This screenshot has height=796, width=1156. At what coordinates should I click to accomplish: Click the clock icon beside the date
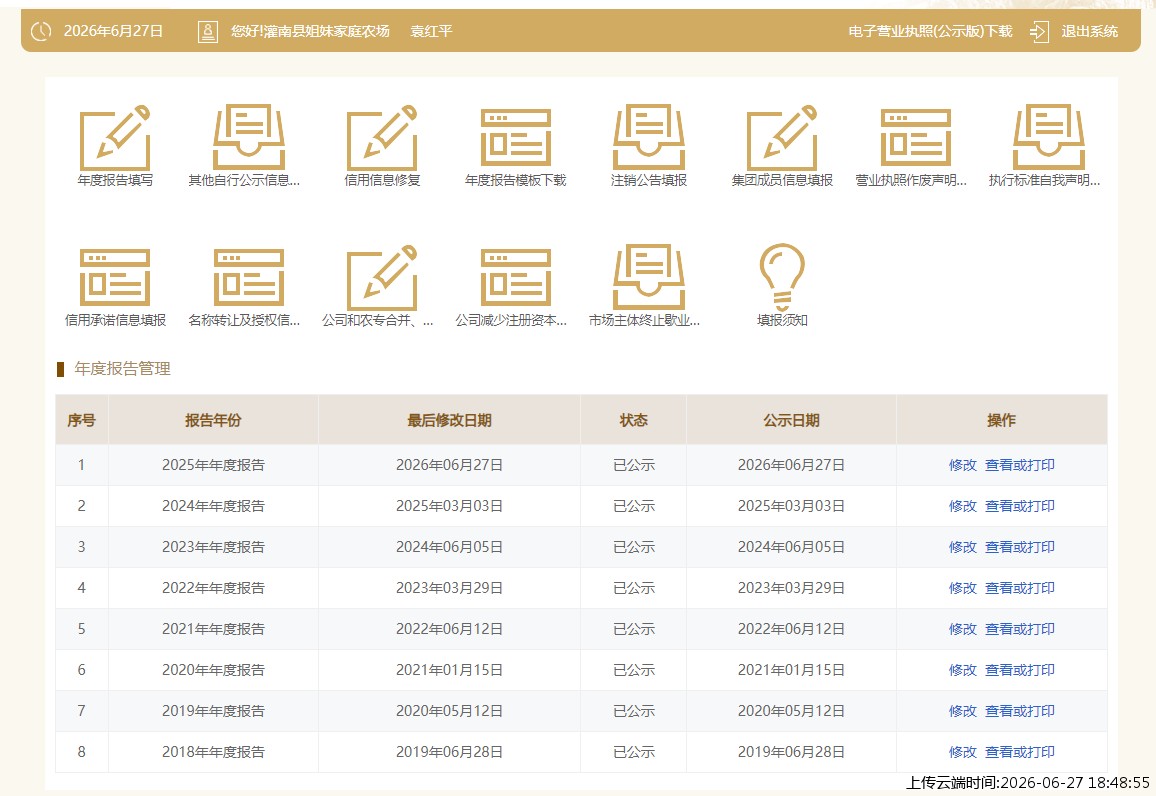click(x=41, y=31)
